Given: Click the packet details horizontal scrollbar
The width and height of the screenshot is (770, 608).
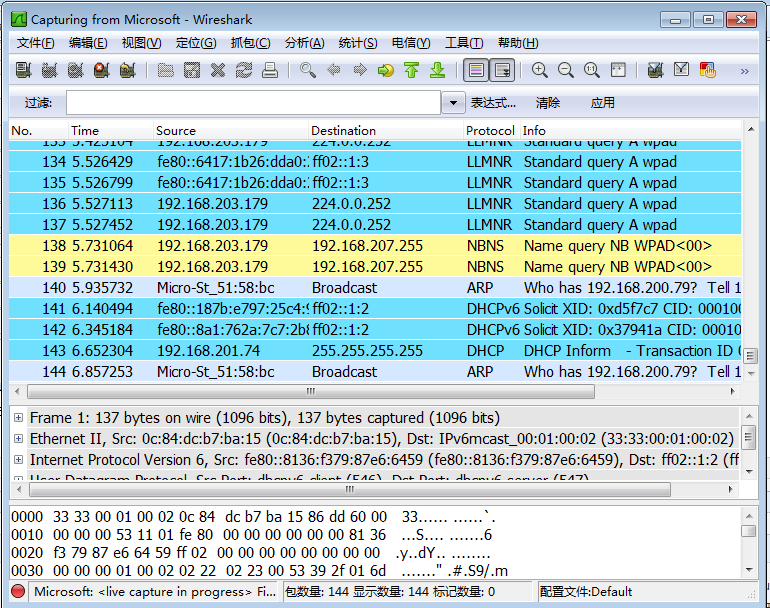Looking at the screenshot, I should [x=350, y=489].
